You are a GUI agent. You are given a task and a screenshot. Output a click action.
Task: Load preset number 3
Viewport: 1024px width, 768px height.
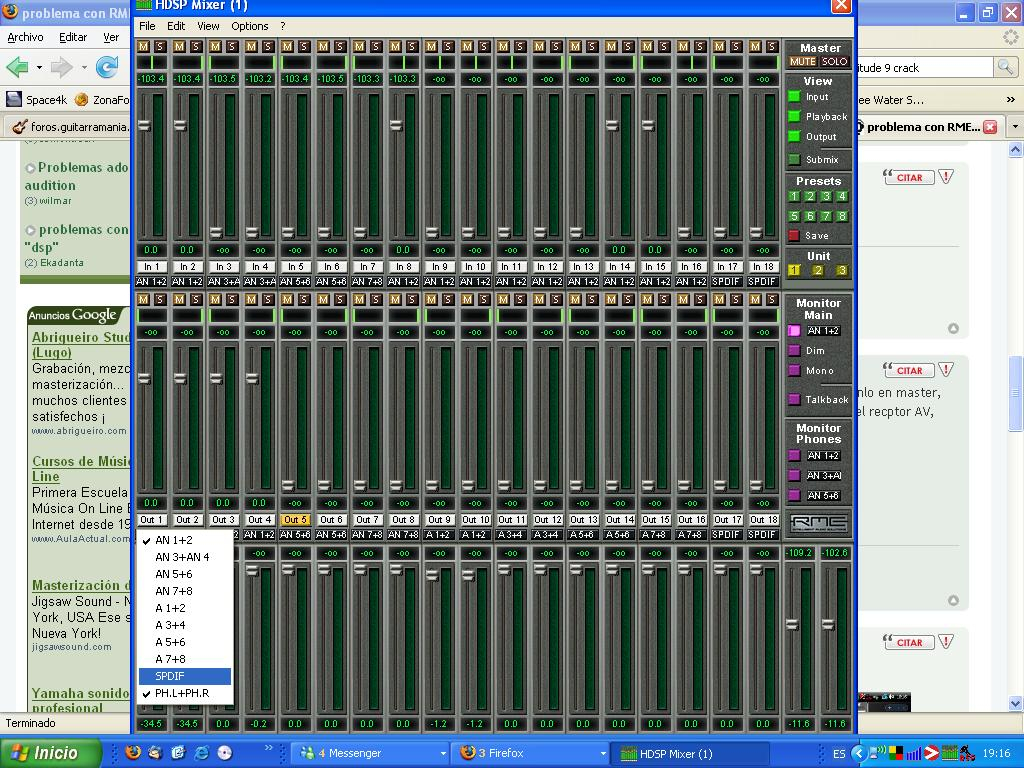click(826, 197)
